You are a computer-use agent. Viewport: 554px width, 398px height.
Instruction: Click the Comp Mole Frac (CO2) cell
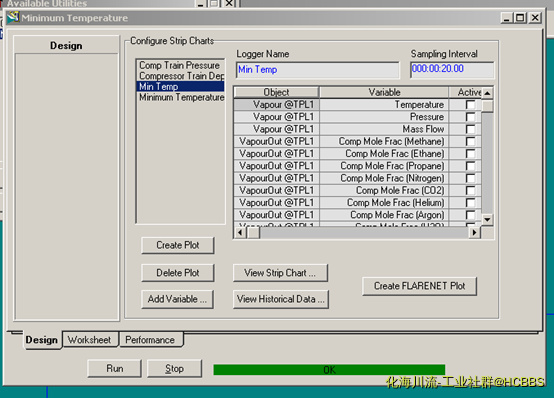pos(384,191)
